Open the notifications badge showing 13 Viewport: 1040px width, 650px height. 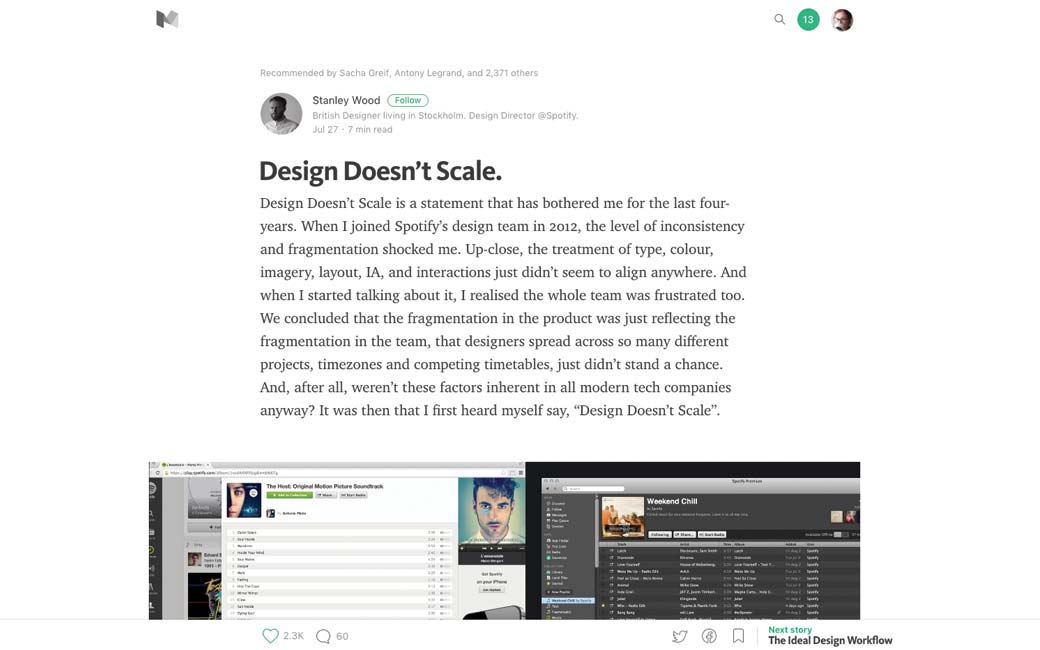point(808,19)
